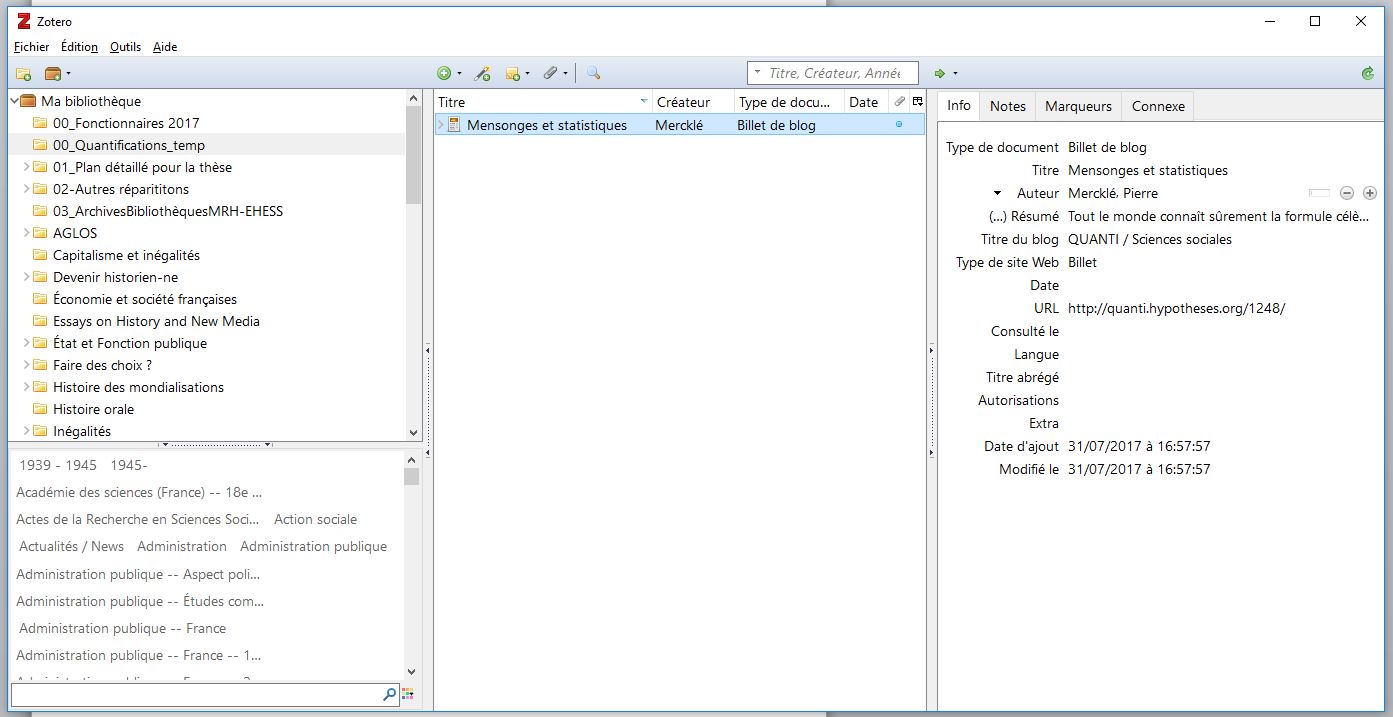Toggle the author name single-field switch
The image size is (1393, 717).
coord(1319,193)
